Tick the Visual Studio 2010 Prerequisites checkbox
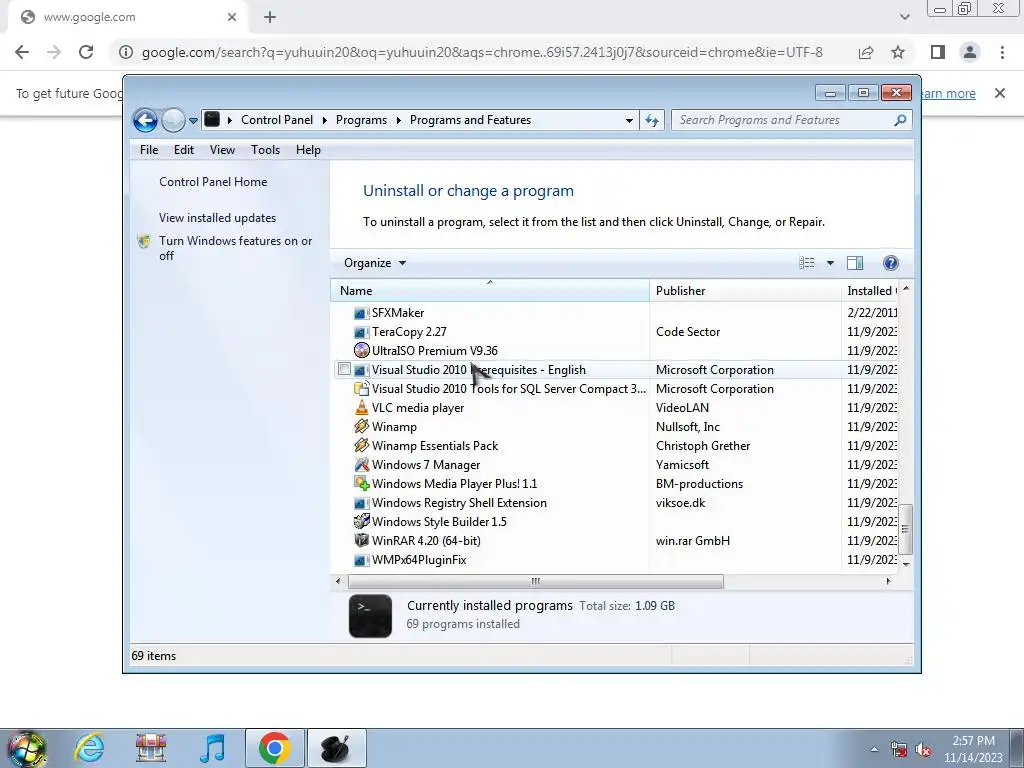The height and width of the screenshot is (768, 1024). 344,369
